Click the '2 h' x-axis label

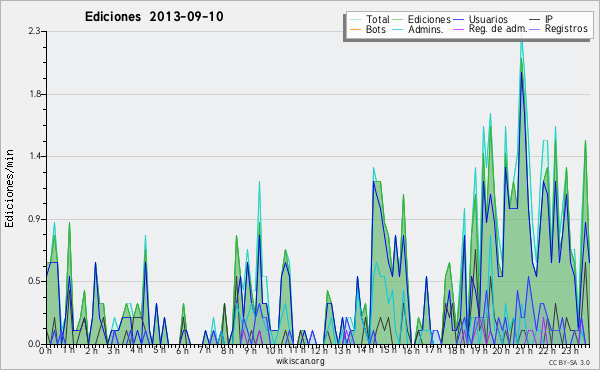(x=91, y=350)
